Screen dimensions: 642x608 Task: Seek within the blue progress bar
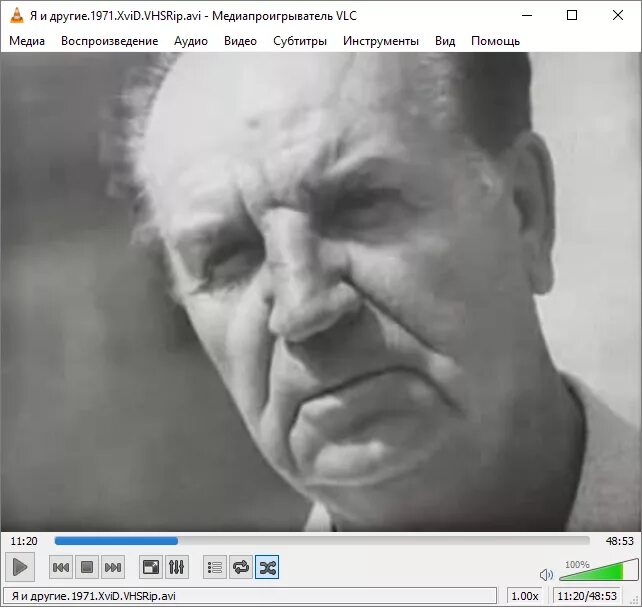click(322, 541)
